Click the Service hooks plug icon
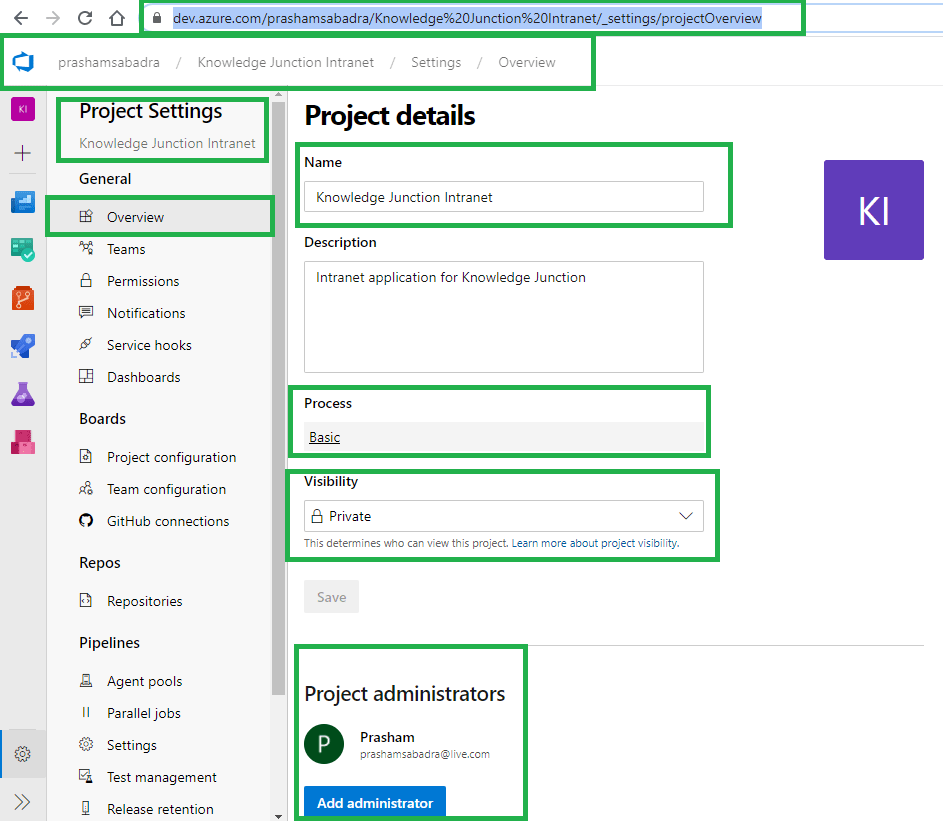The image size is (943, 821). click(x=86, y=343)
